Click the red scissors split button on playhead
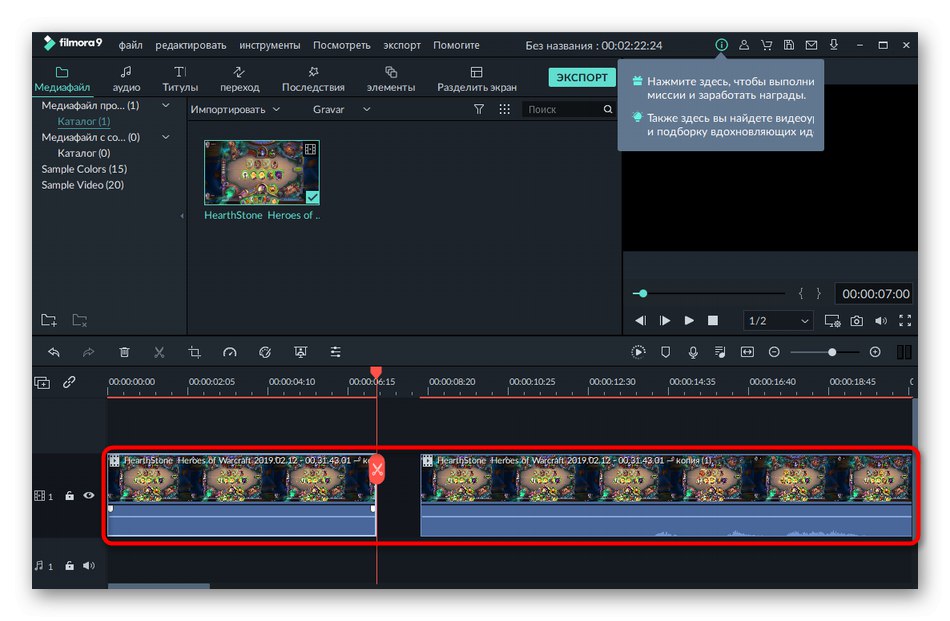This screenshot has width=950, height=621. tap(377, 469)
